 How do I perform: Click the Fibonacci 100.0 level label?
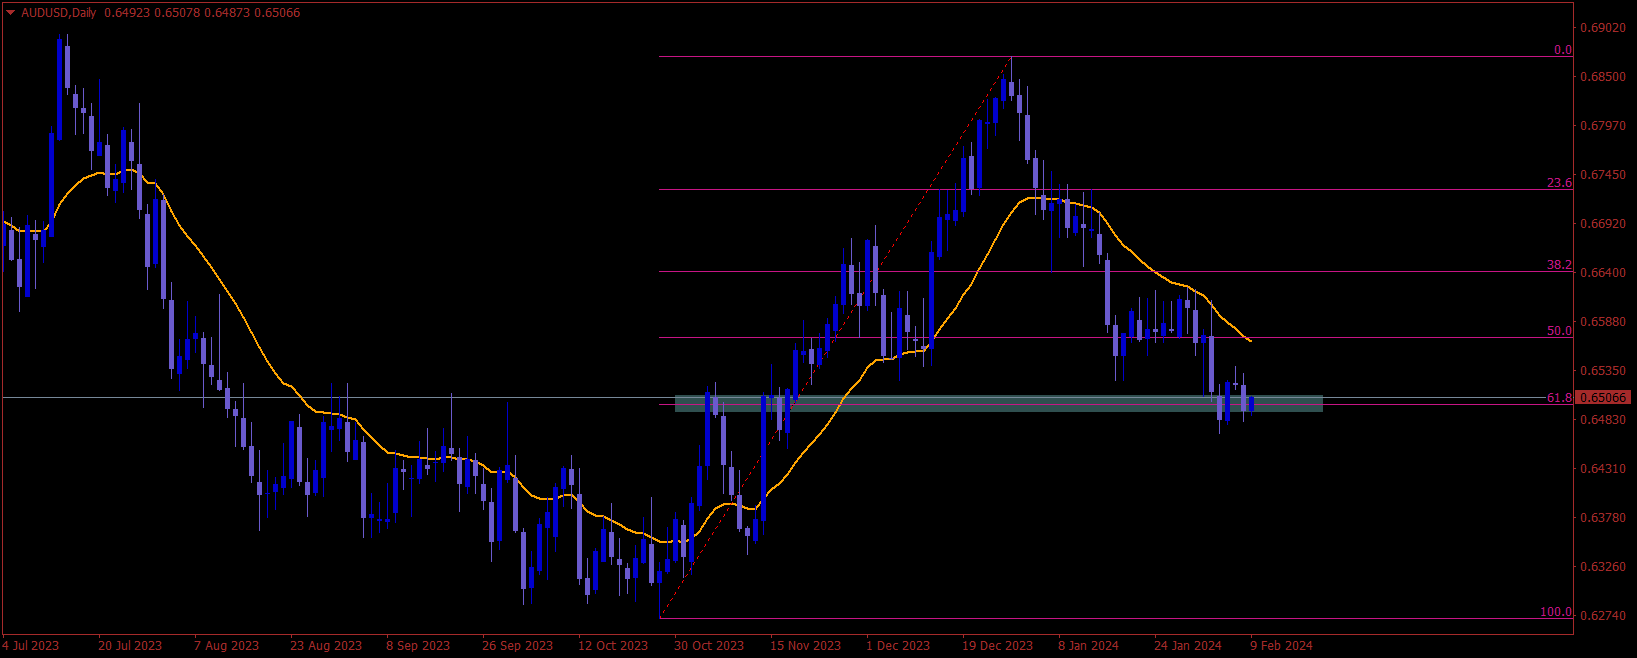[x=1556, y=612]
